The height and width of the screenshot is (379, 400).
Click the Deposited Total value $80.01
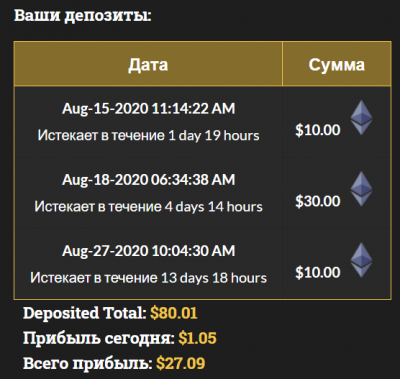tap(174, 313)
